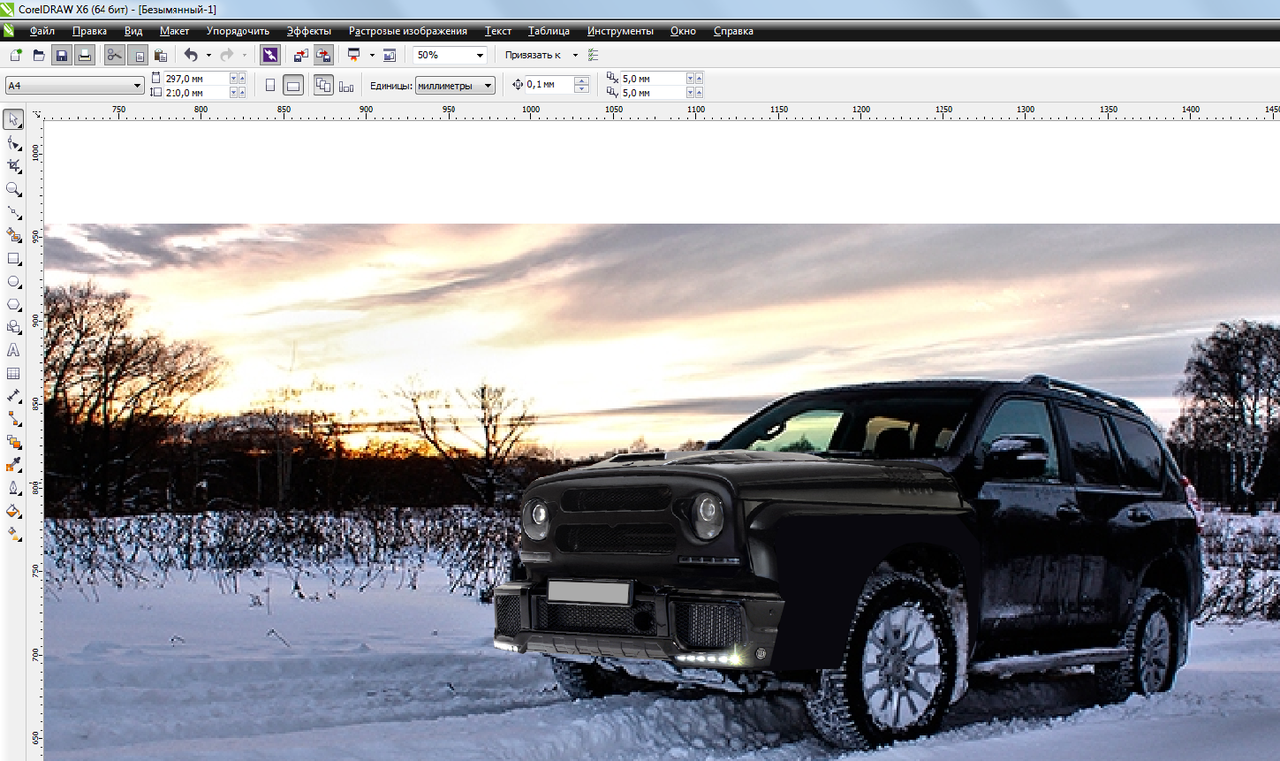Click the page width 297,0 мм field
This screenshot has width=1280, height=761.
tap(196, 78)
